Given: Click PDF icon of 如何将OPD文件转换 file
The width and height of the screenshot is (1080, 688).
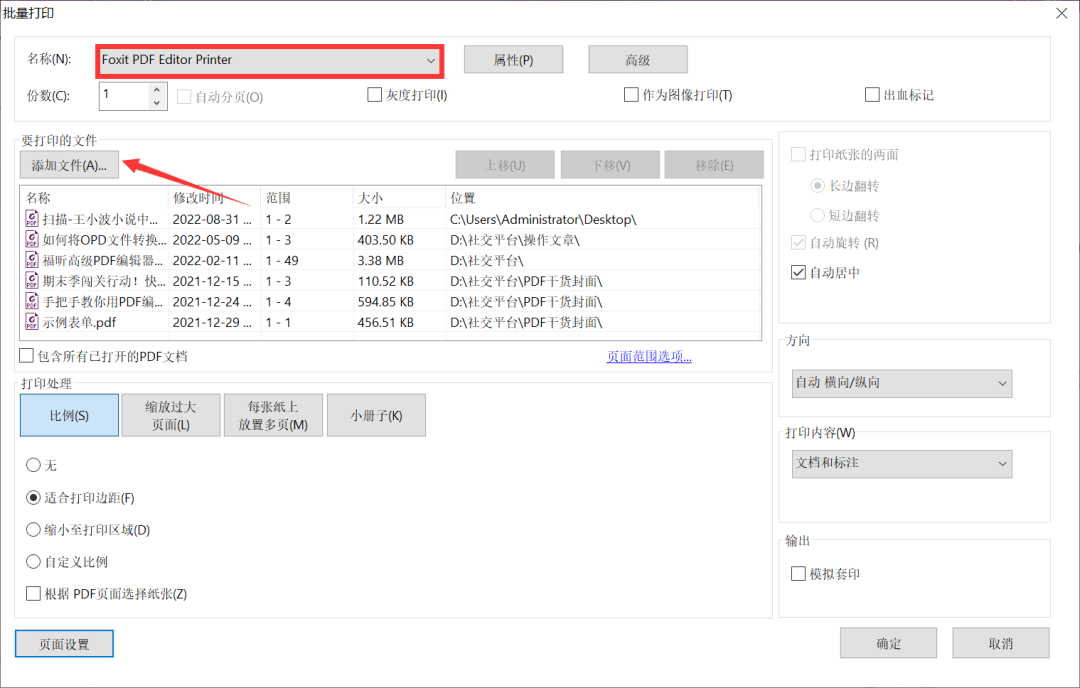Looking at the screenshot, I should (32, 240).
